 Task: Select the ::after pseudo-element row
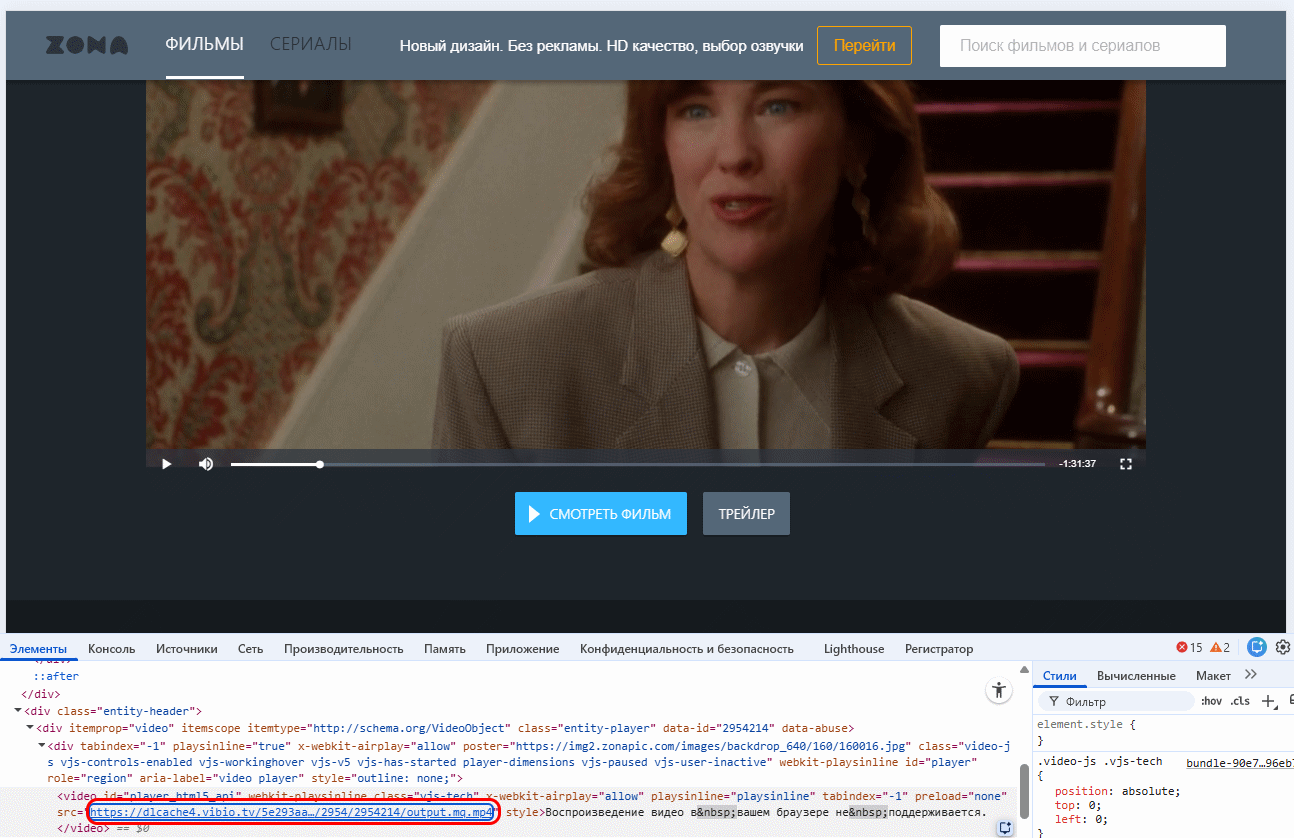pos(57,677)
